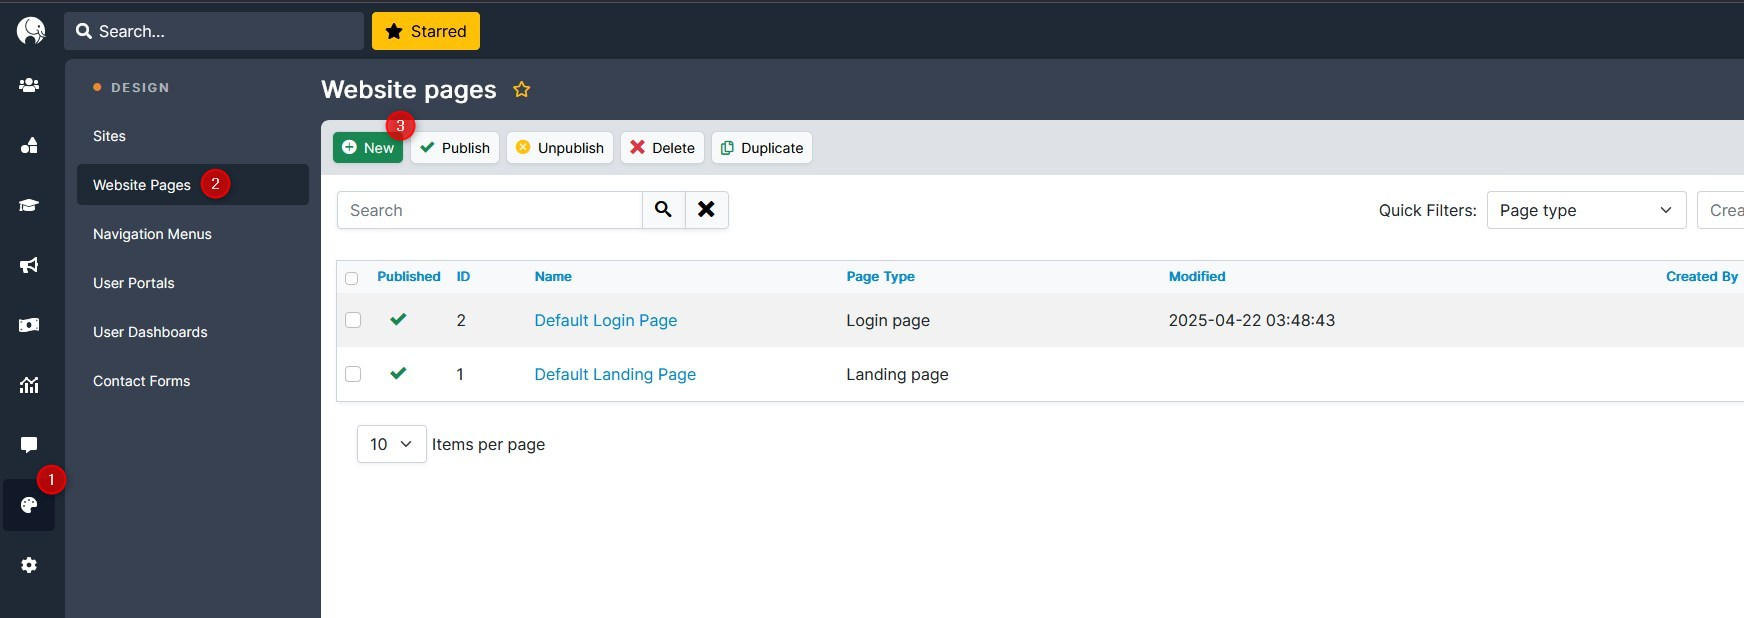Click the green check for Default Landing Page

[398, 374]
